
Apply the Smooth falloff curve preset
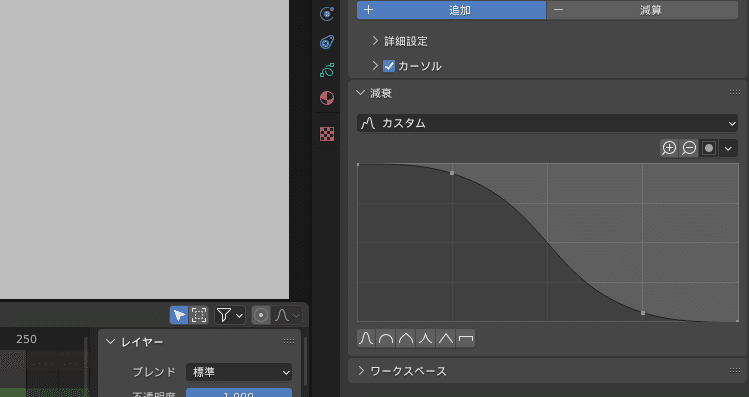click(366, 338)
